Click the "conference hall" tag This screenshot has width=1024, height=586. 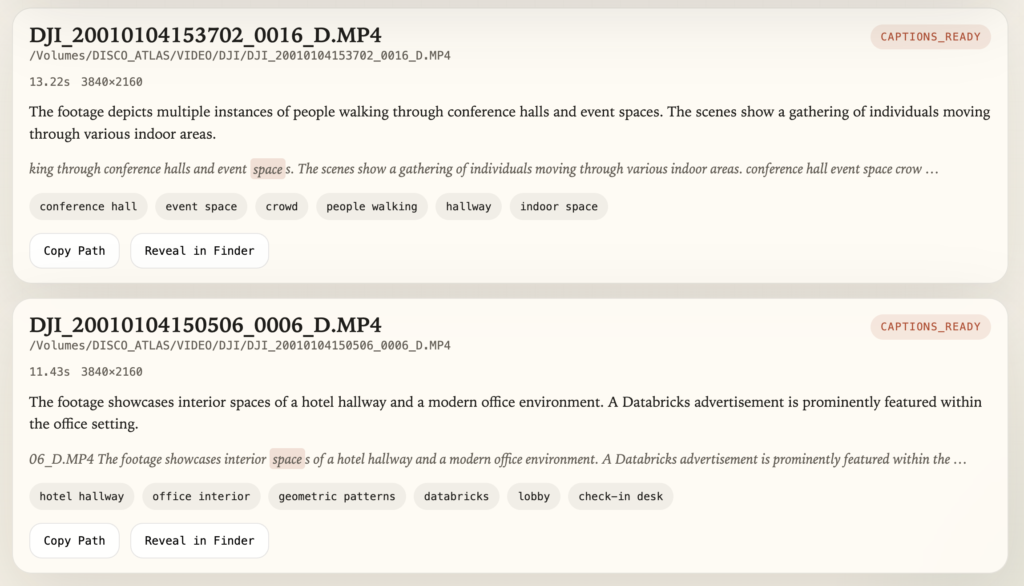tap(88, 207)
